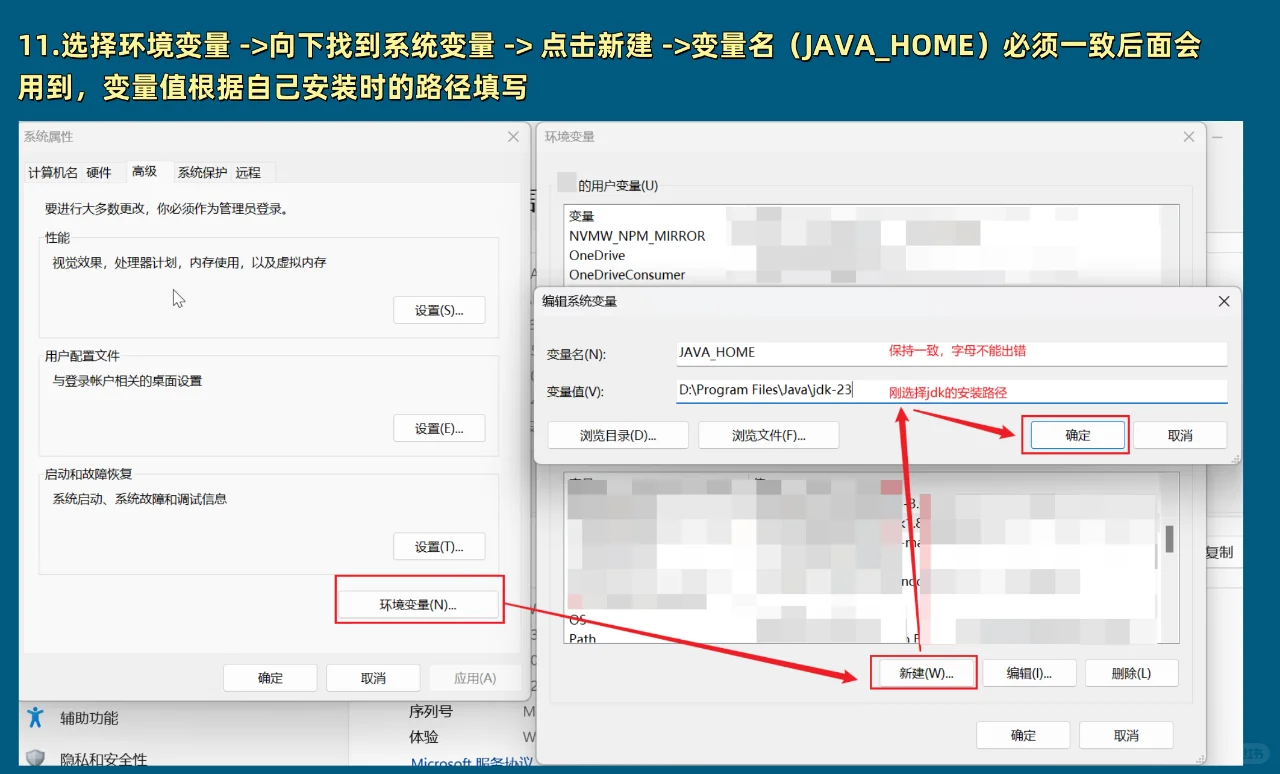The width and height of the screenshot is (1280, 774).
Task: Switch to the 硬件 tab
Action: (97, 172)
